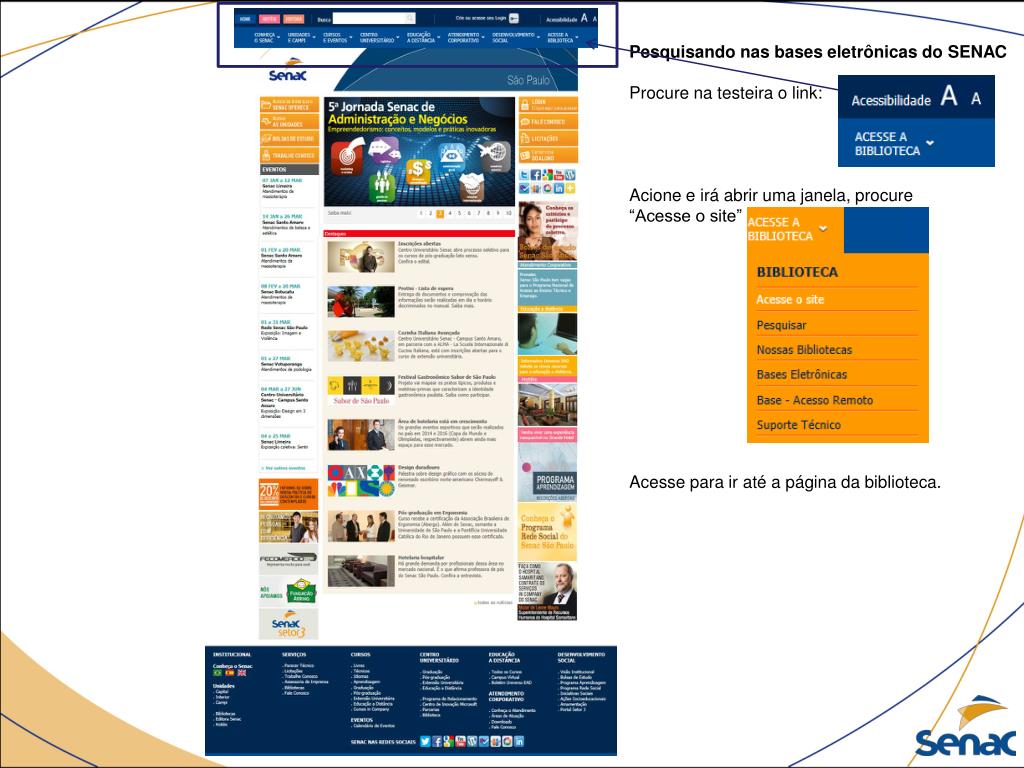Expand the Cursos e Eventos nav menu
Viewport: 1024px width, 768px height.
click(338, 37)
